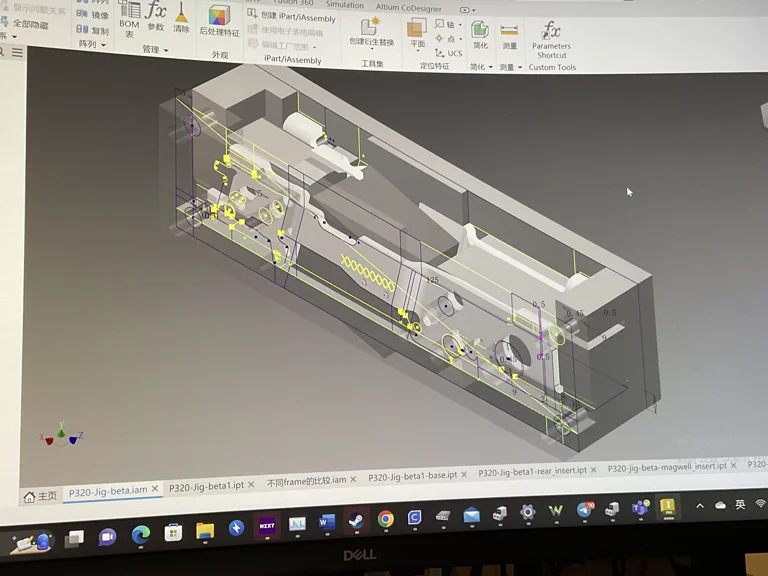Open the 平面 plane dropdown arrow
768x576 pixels.
(417, 50)
